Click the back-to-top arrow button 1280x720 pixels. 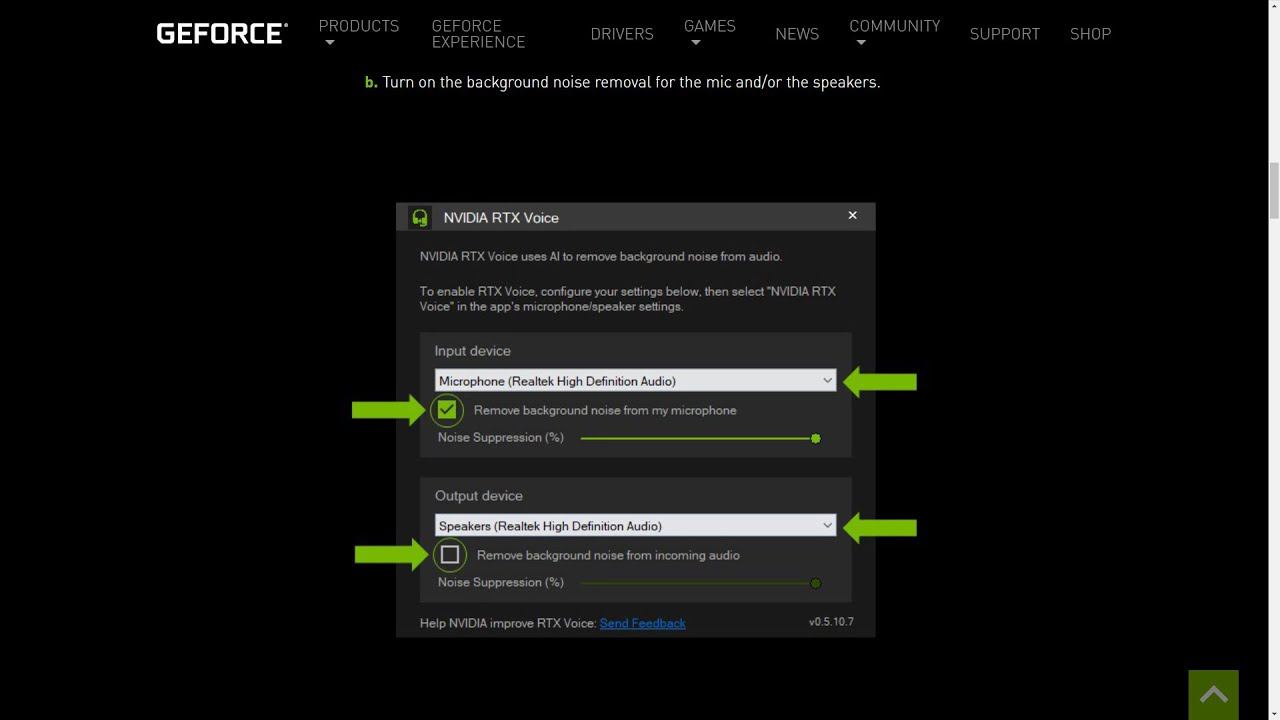pyautogui.click(x=1213, y=695)
